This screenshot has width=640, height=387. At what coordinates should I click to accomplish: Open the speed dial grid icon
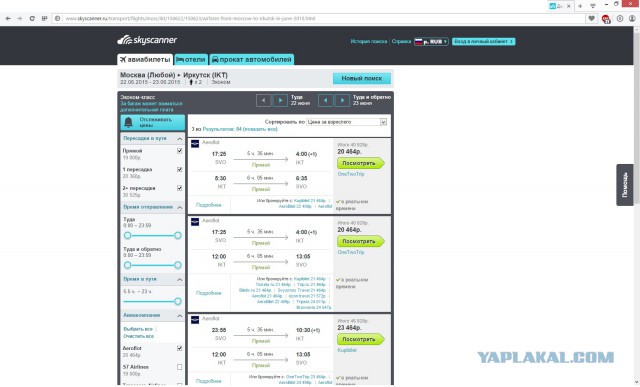44,18
